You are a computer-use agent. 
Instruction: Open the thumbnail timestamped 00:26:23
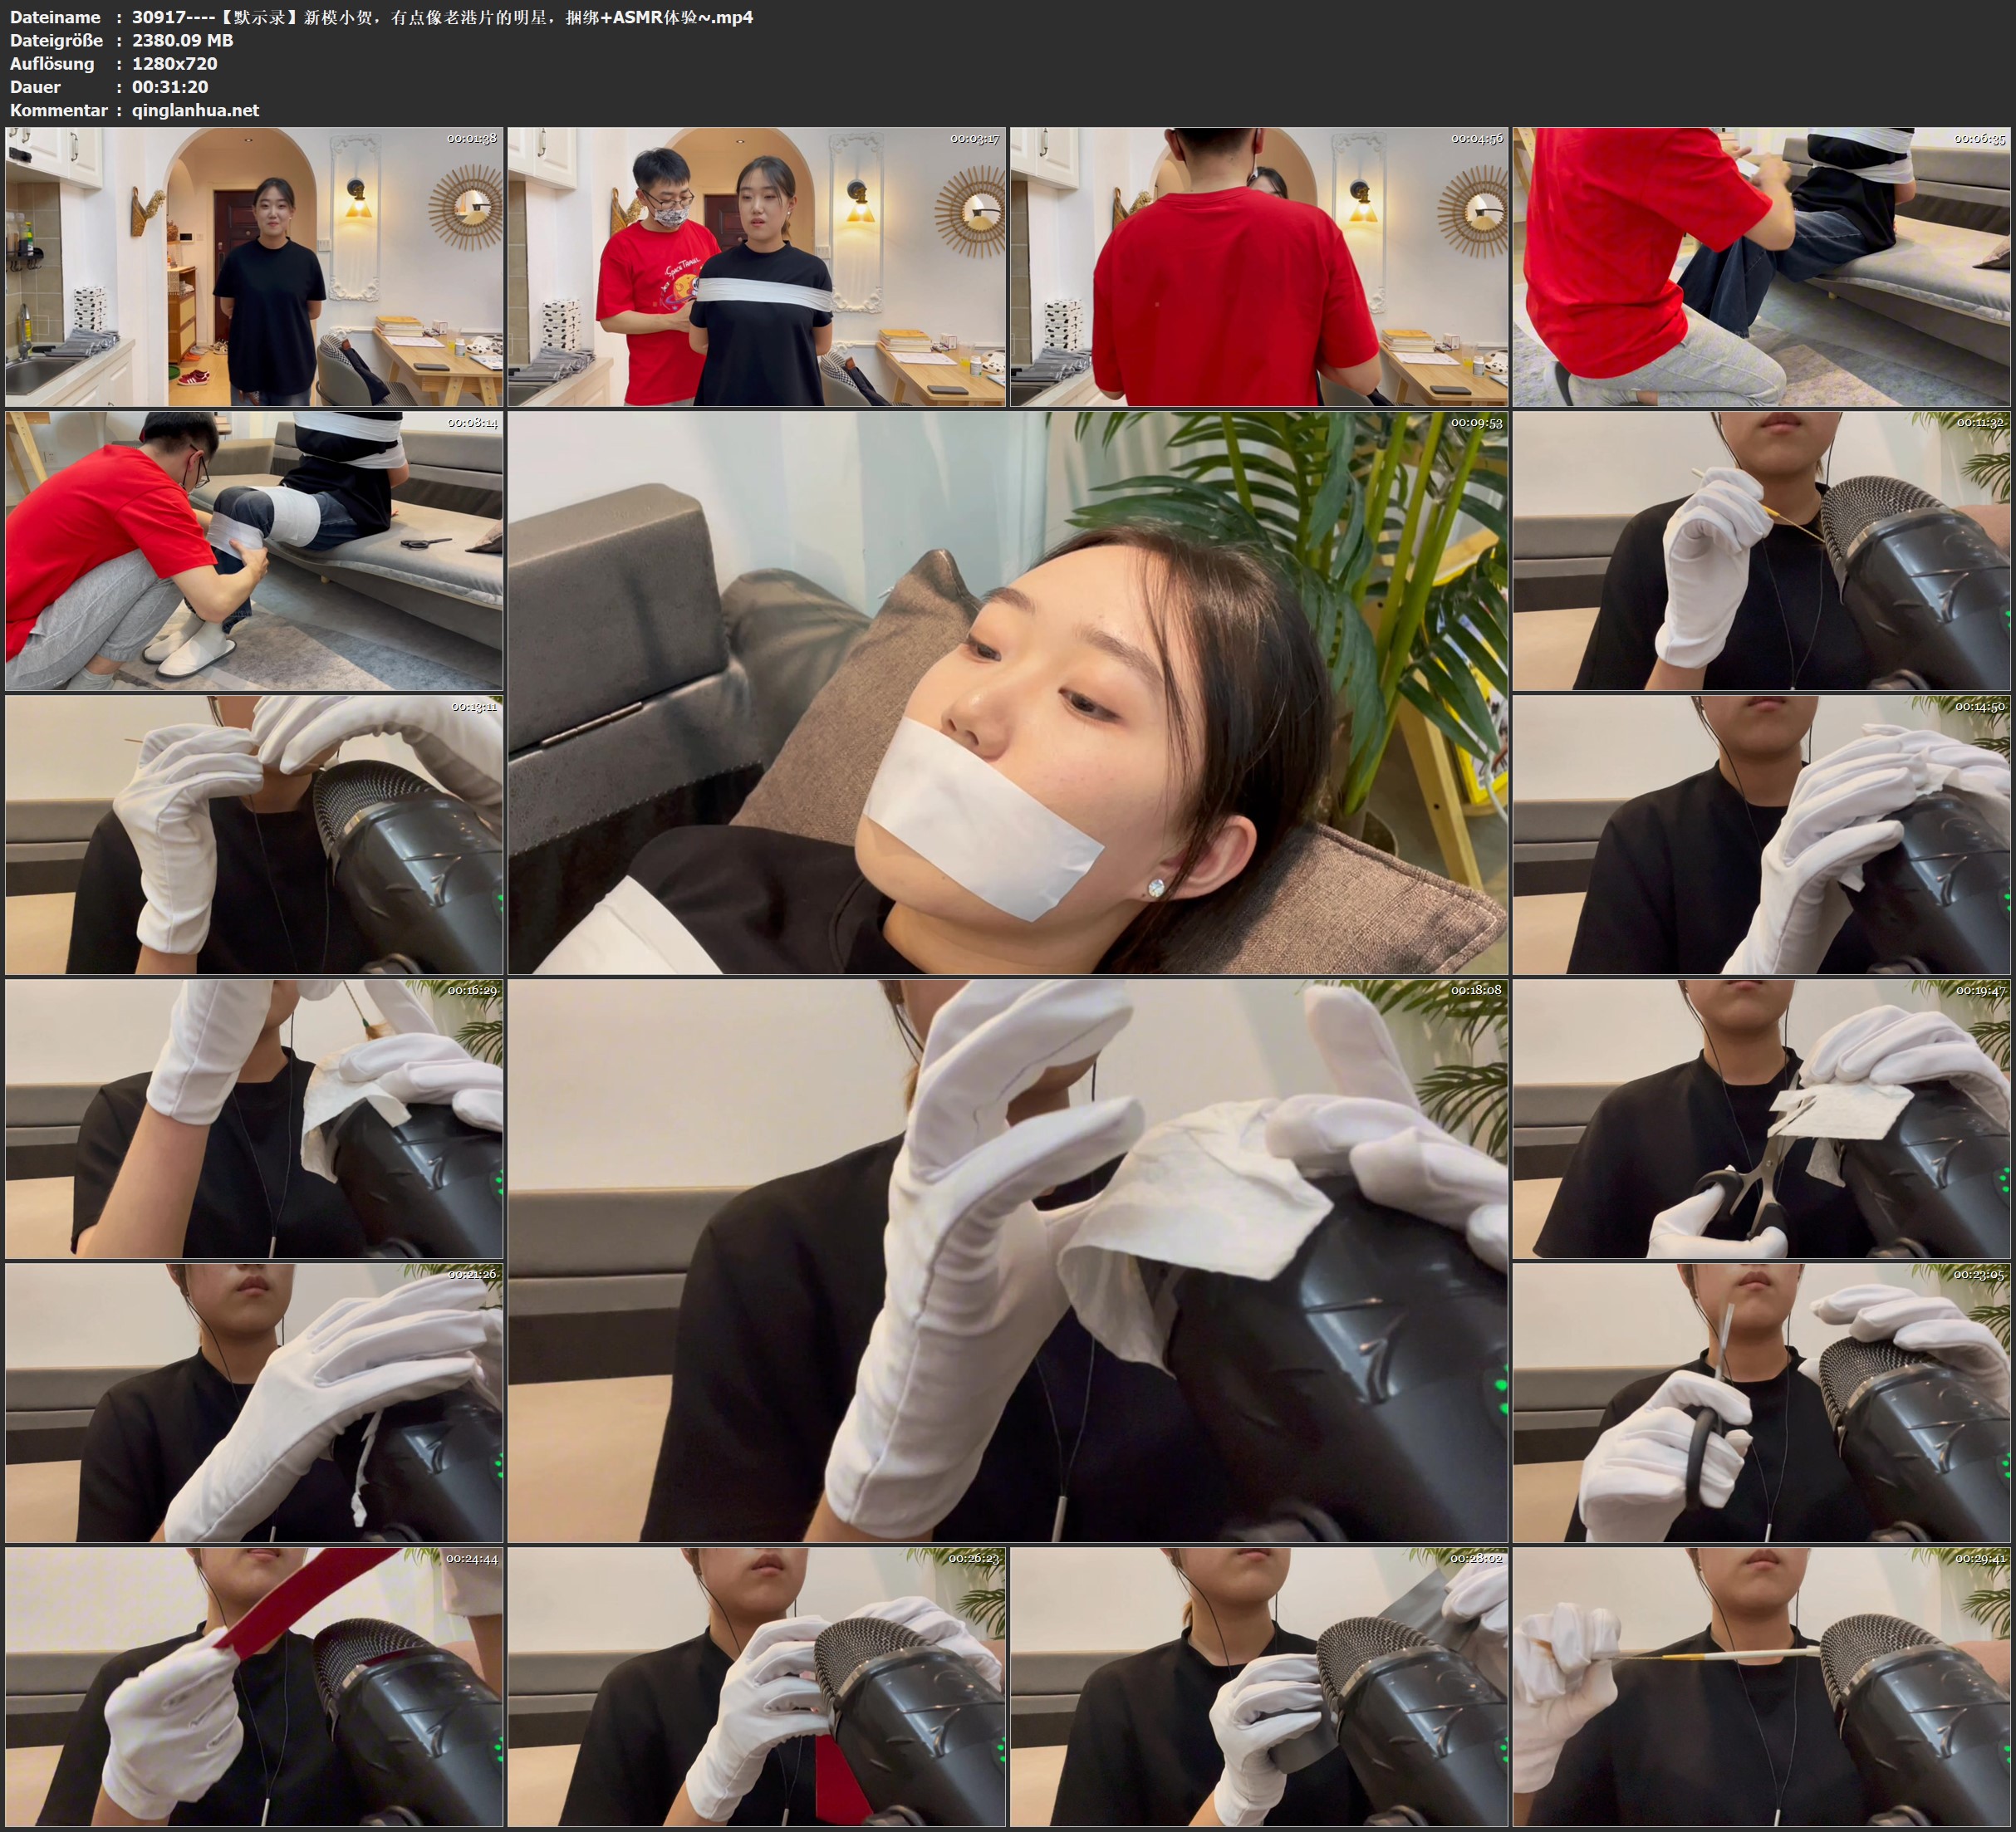(756, 1686)
